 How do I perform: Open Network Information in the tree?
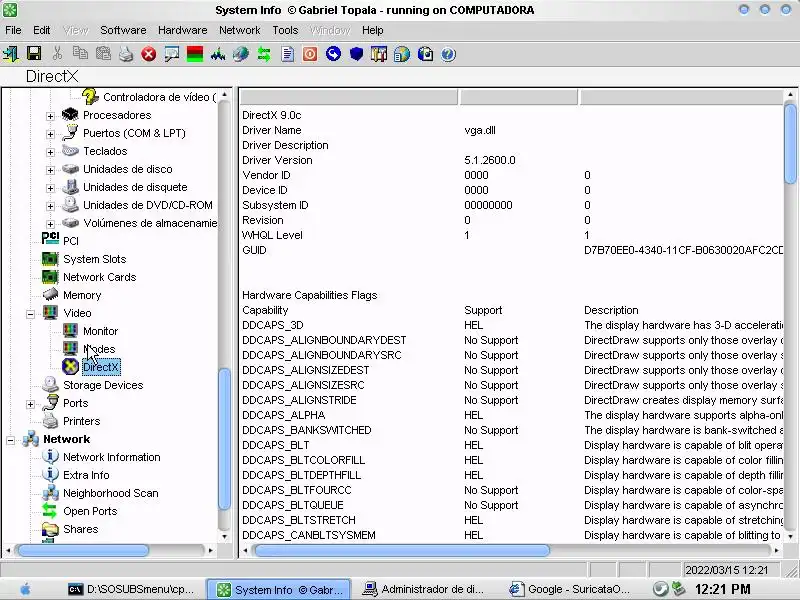111,457
